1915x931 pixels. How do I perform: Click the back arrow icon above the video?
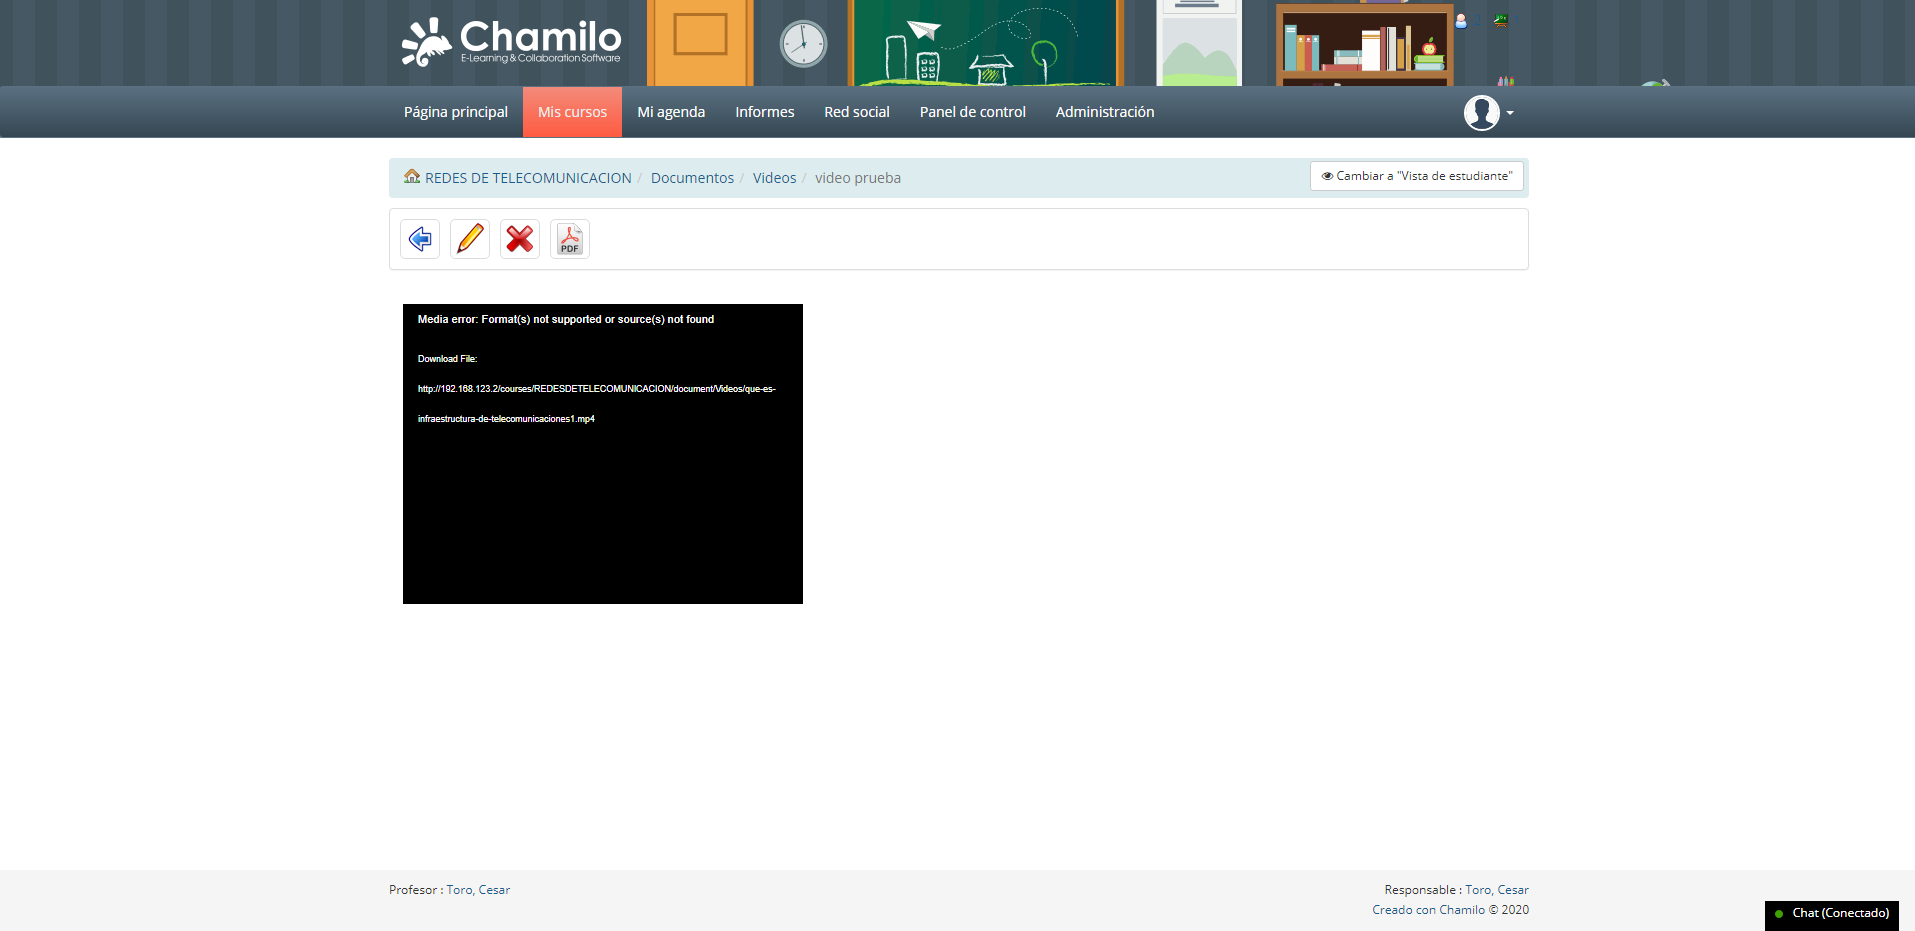(419, 238)
